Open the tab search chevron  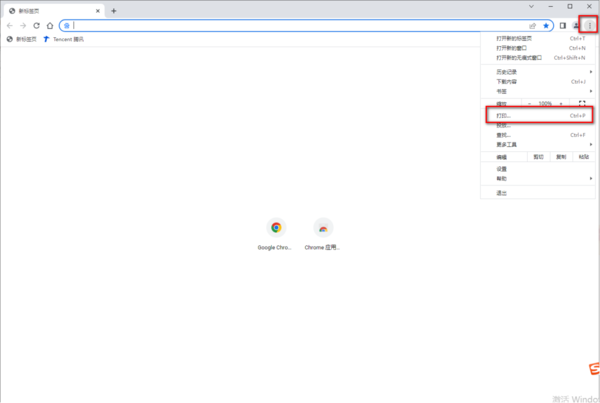[x=532, y=6]
